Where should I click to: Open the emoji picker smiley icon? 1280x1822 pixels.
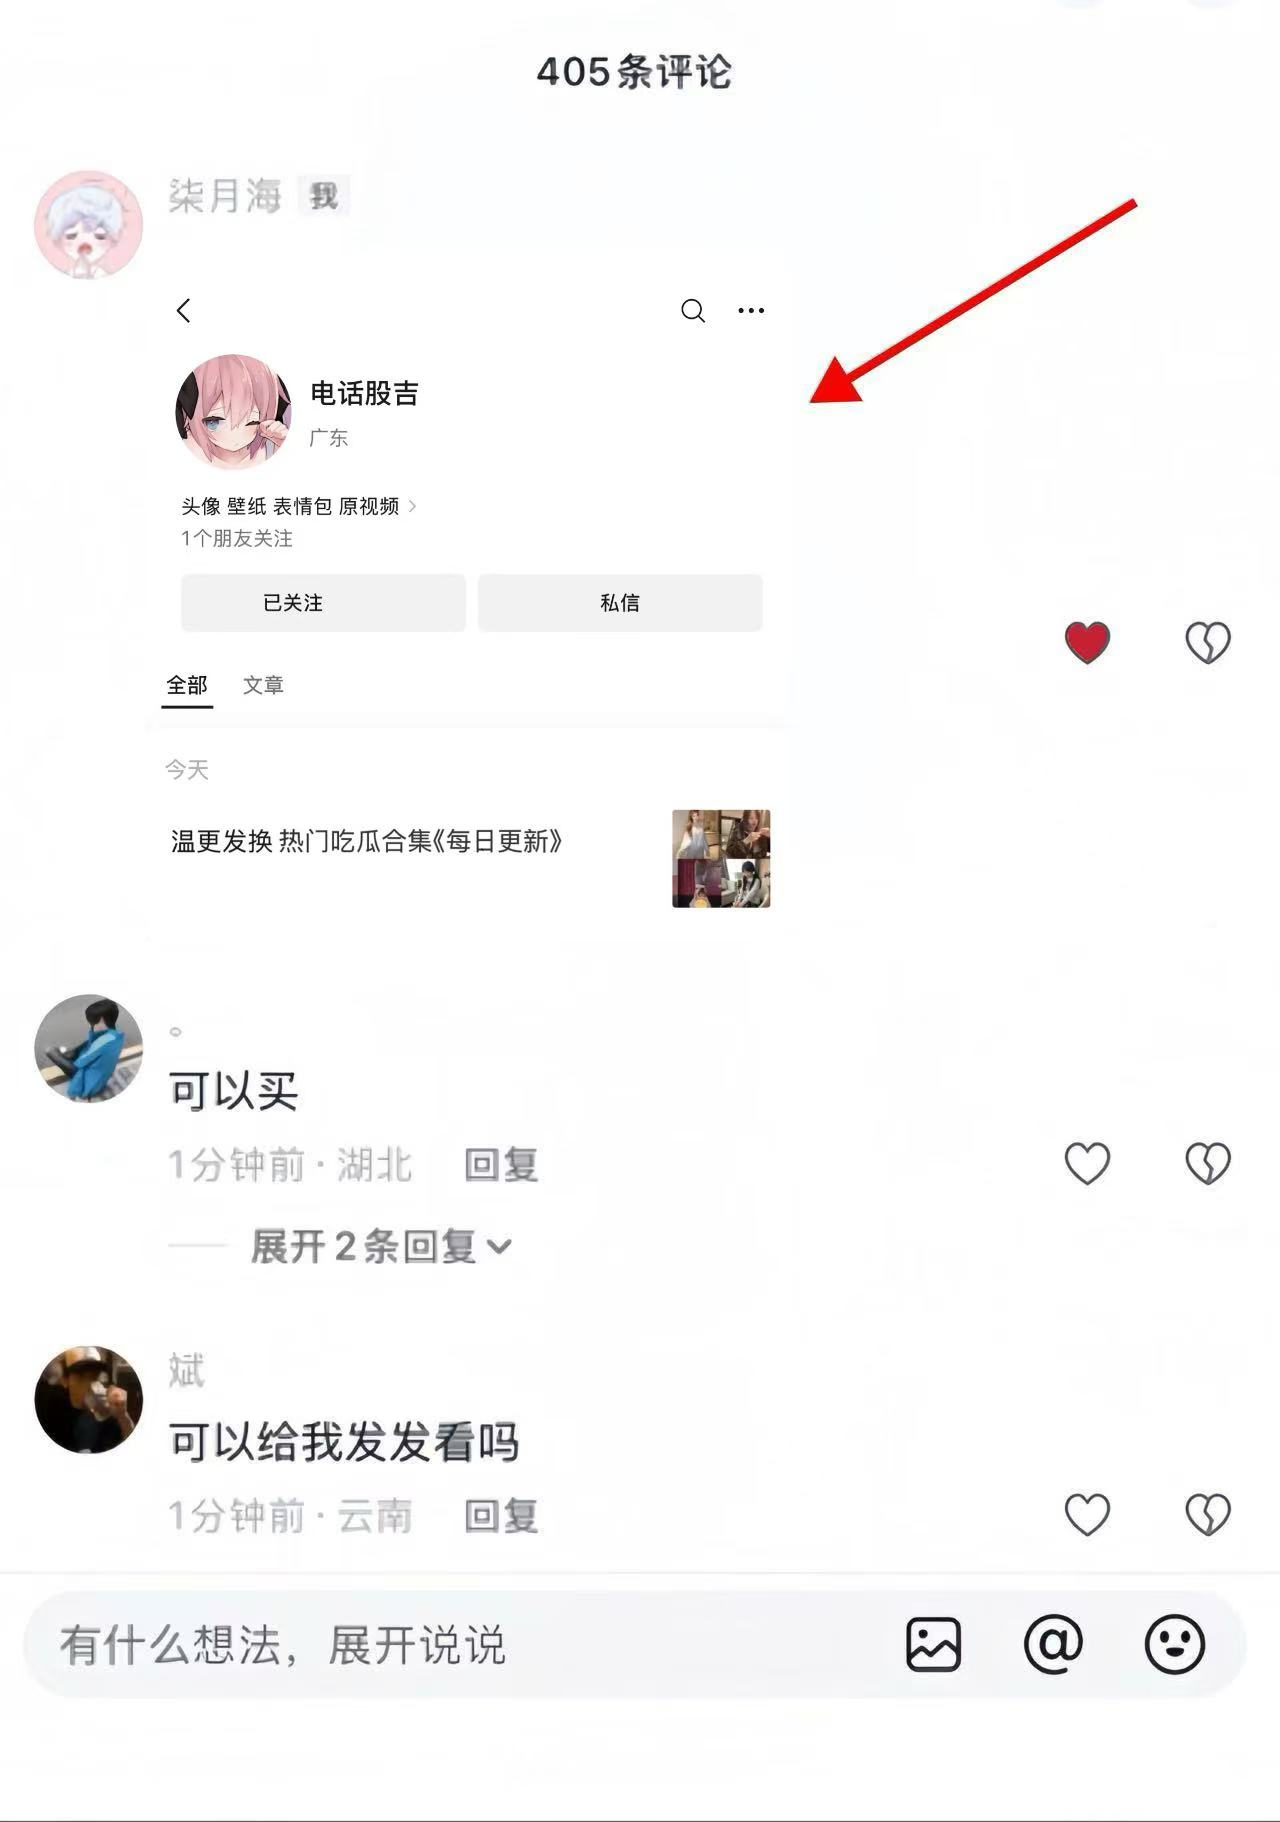click(1174, 1644)
